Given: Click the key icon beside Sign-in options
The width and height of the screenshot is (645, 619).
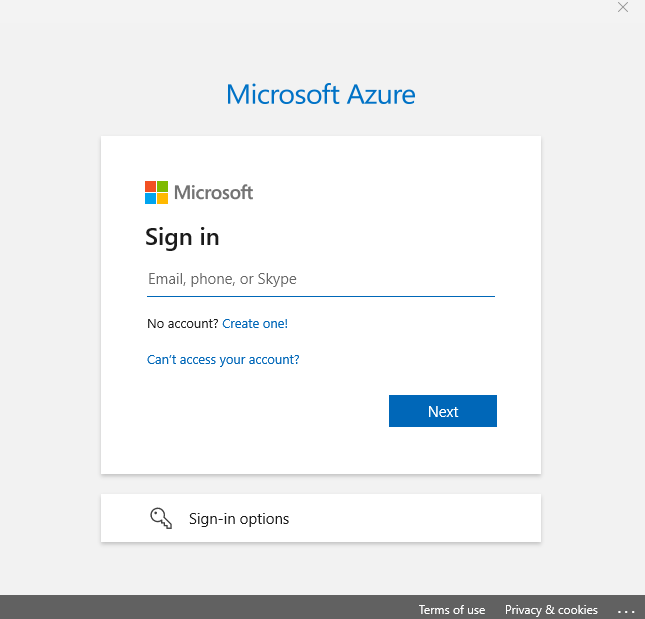Looking at the screenshot, I should click(161, 518).
